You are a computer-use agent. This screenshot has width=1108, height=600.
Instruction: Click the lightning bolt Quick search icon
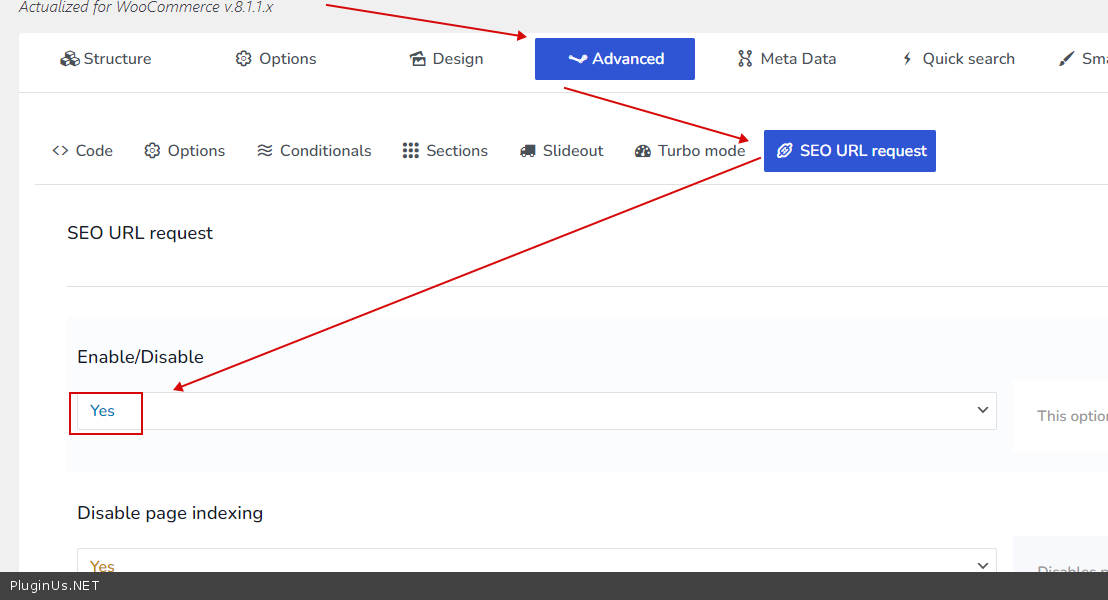tap(907, 59)
